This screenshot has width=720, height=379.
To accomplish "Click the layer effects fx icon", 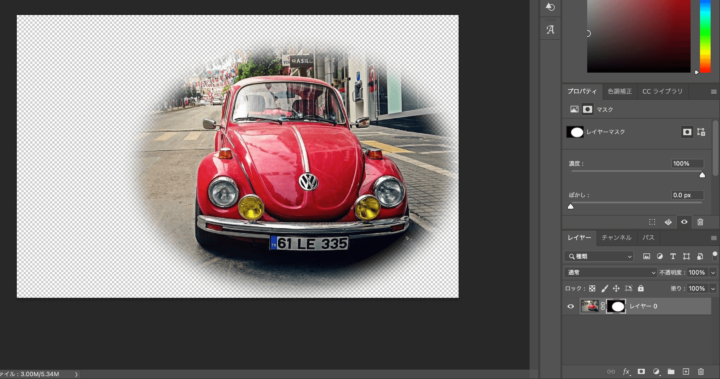I will point(626,372).
